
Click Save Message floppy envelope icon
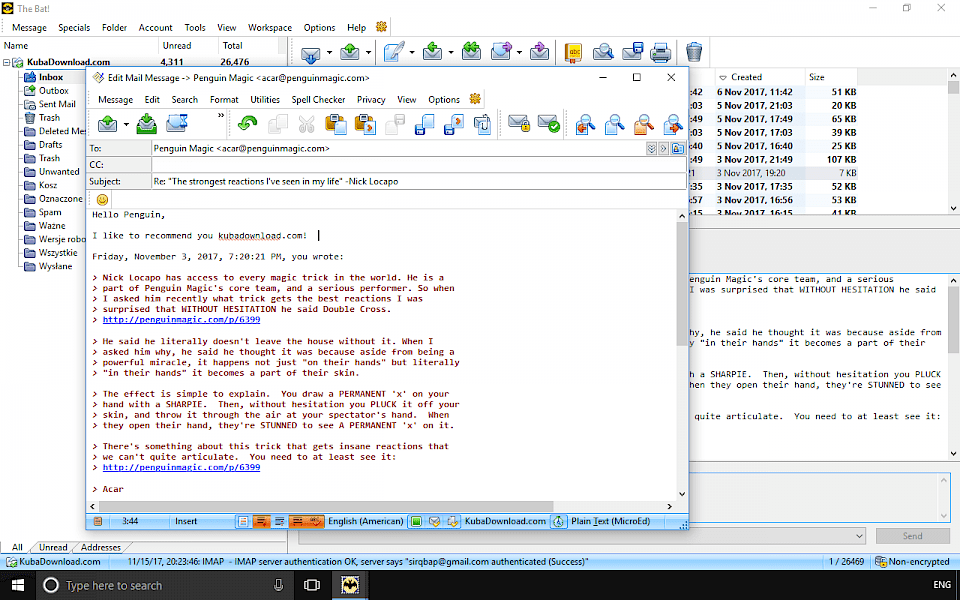click(x=632, y=53)
